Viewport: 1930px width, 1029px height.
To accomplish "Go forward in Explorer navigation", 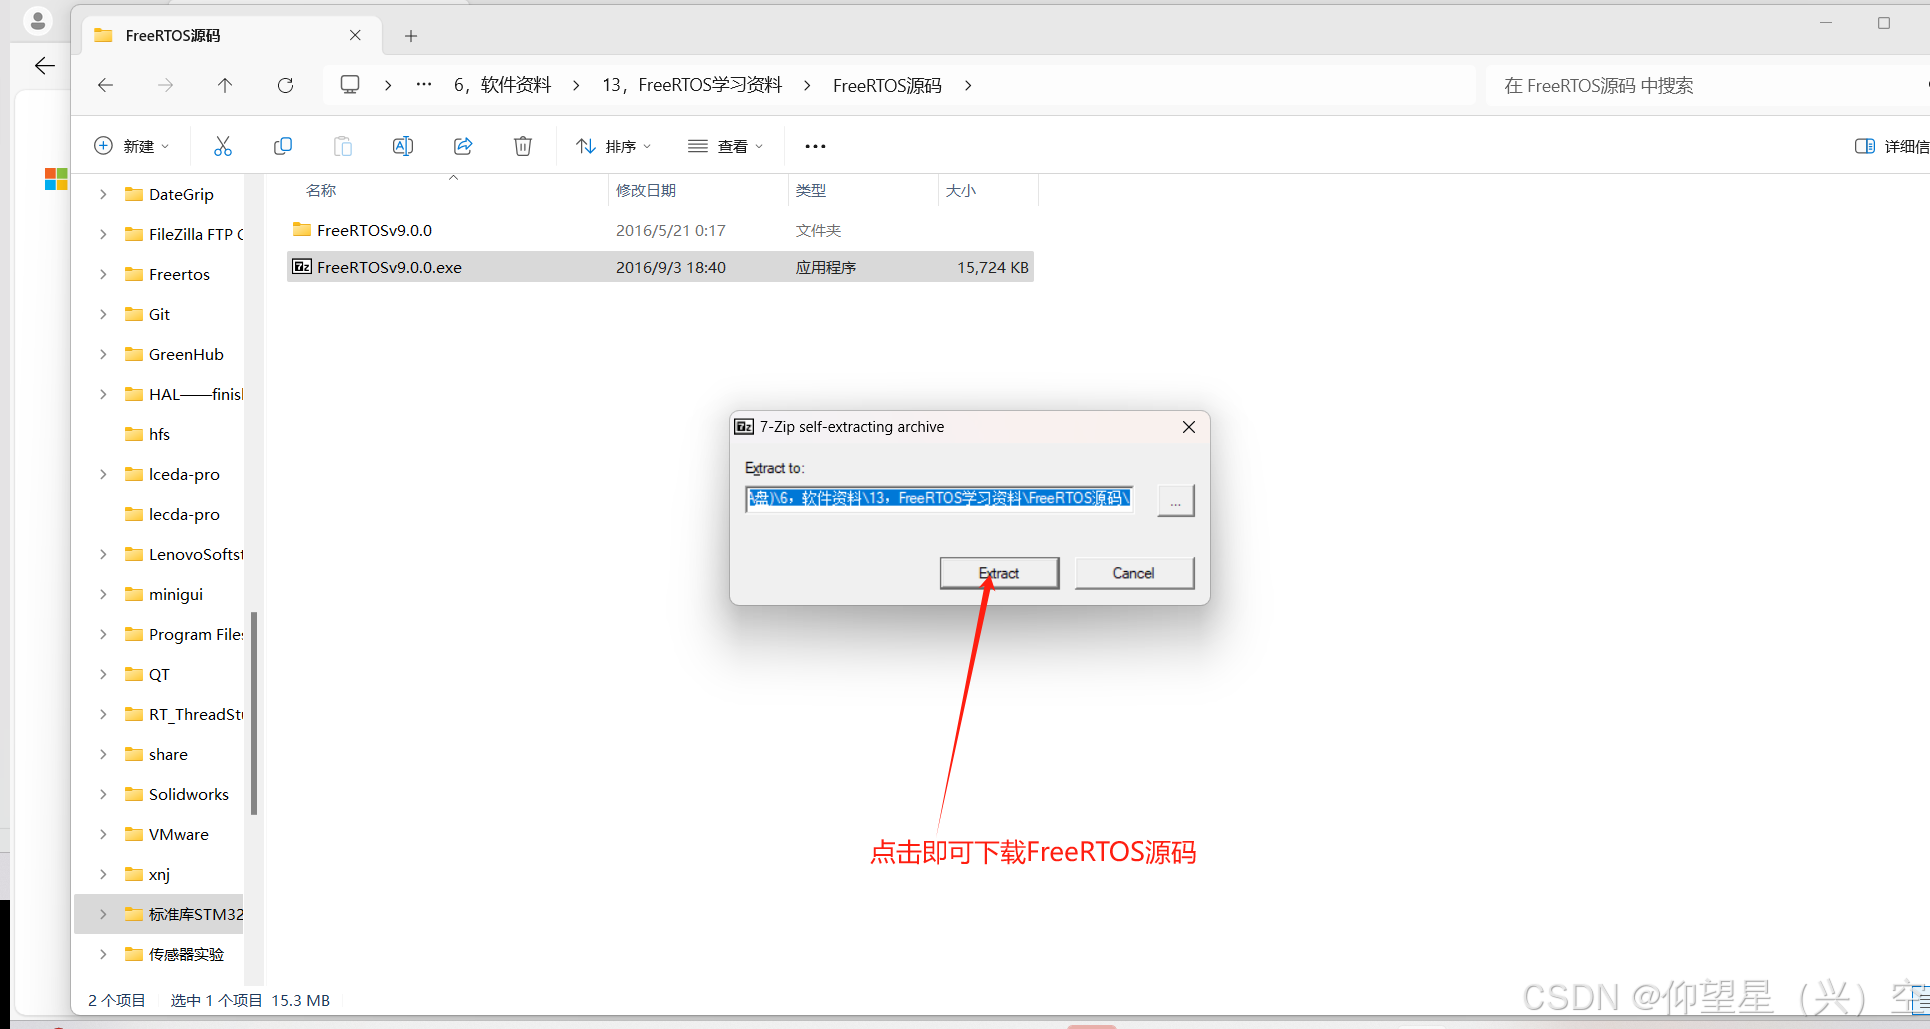I will 165,85.
